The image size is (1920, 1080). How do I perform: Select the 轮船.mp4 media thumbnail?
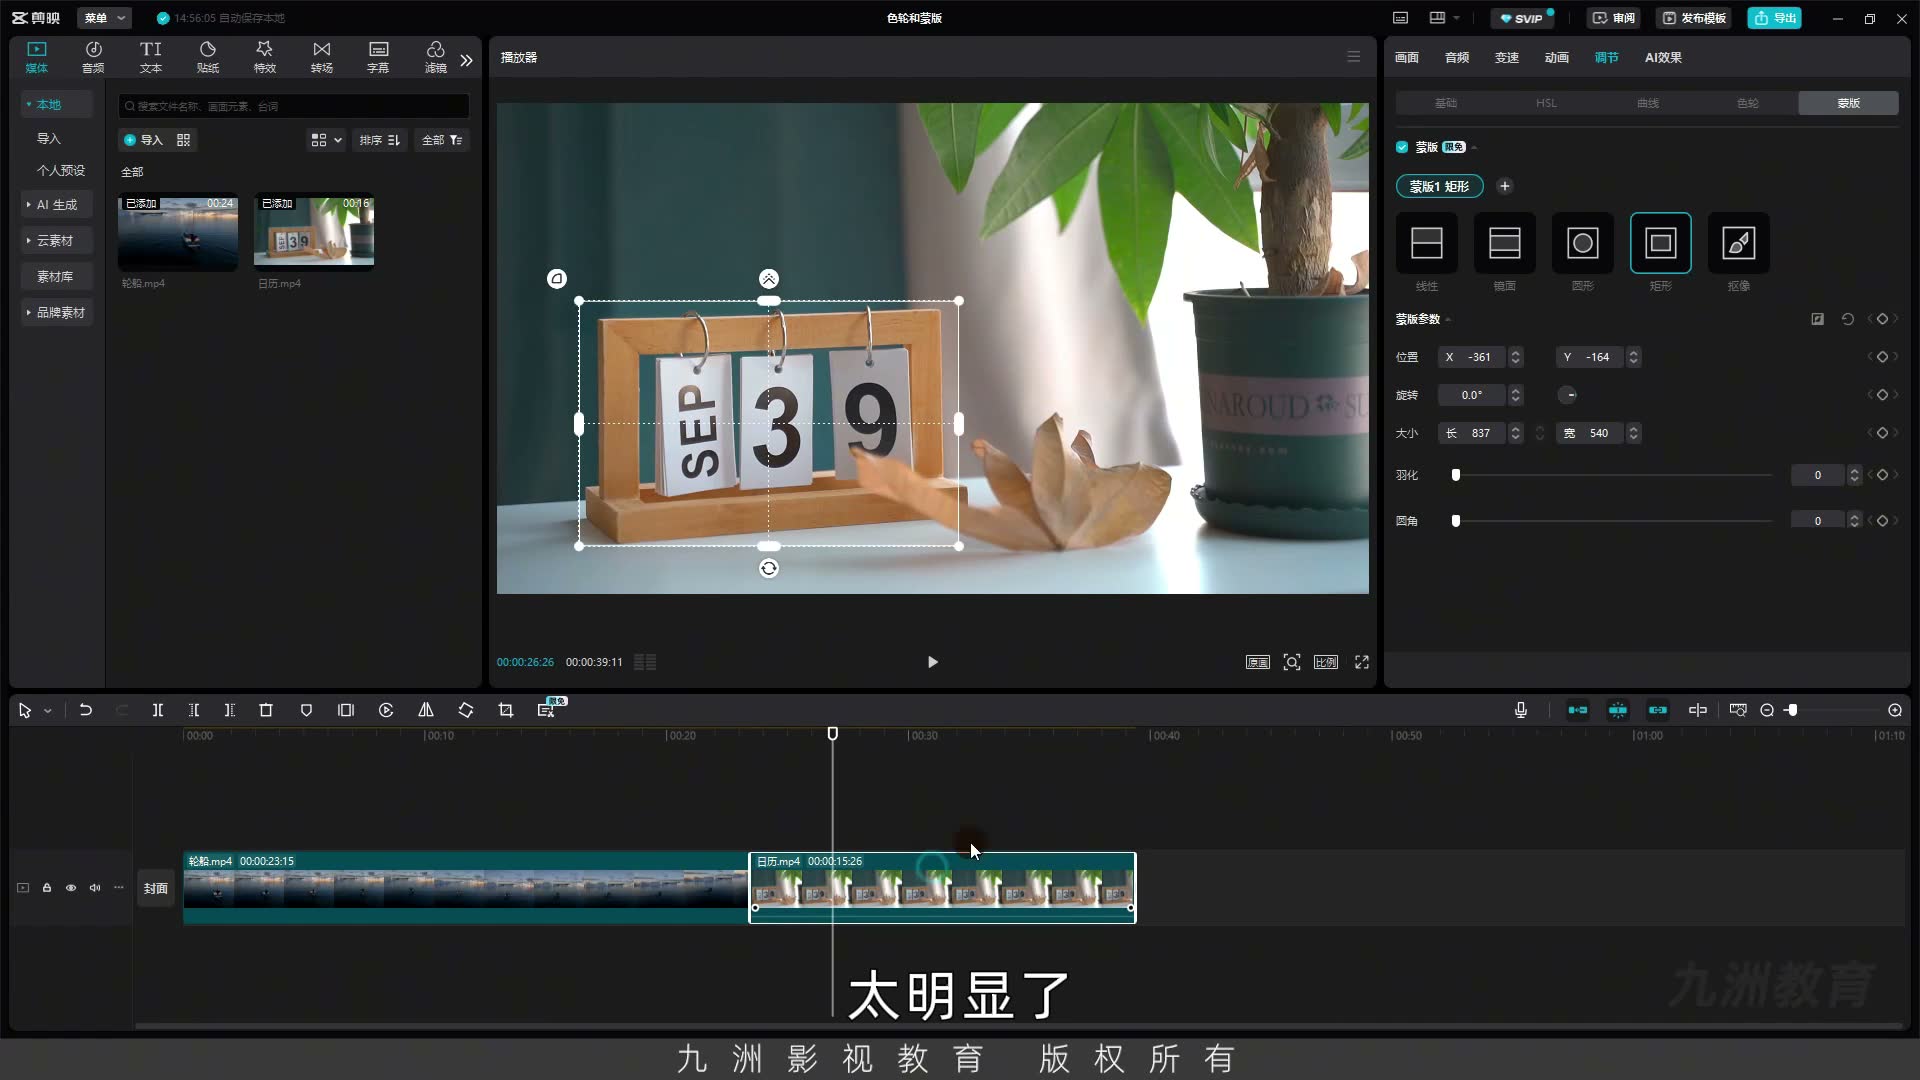(x=178, y=232)
